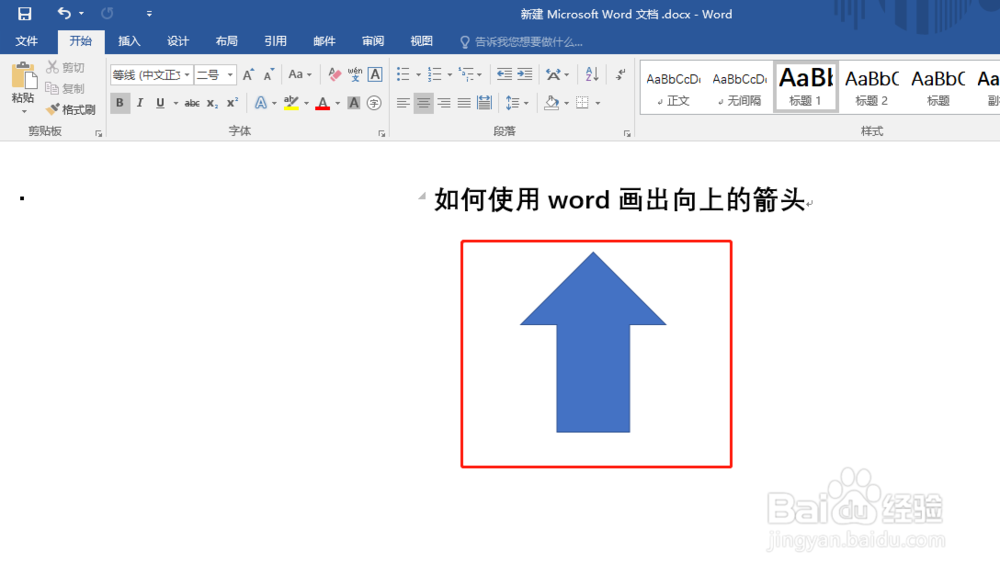The height and width of the screenshot is (574, 1000).
Task: Decrease the font size with the smaller A icon
Action: [268, 75]
